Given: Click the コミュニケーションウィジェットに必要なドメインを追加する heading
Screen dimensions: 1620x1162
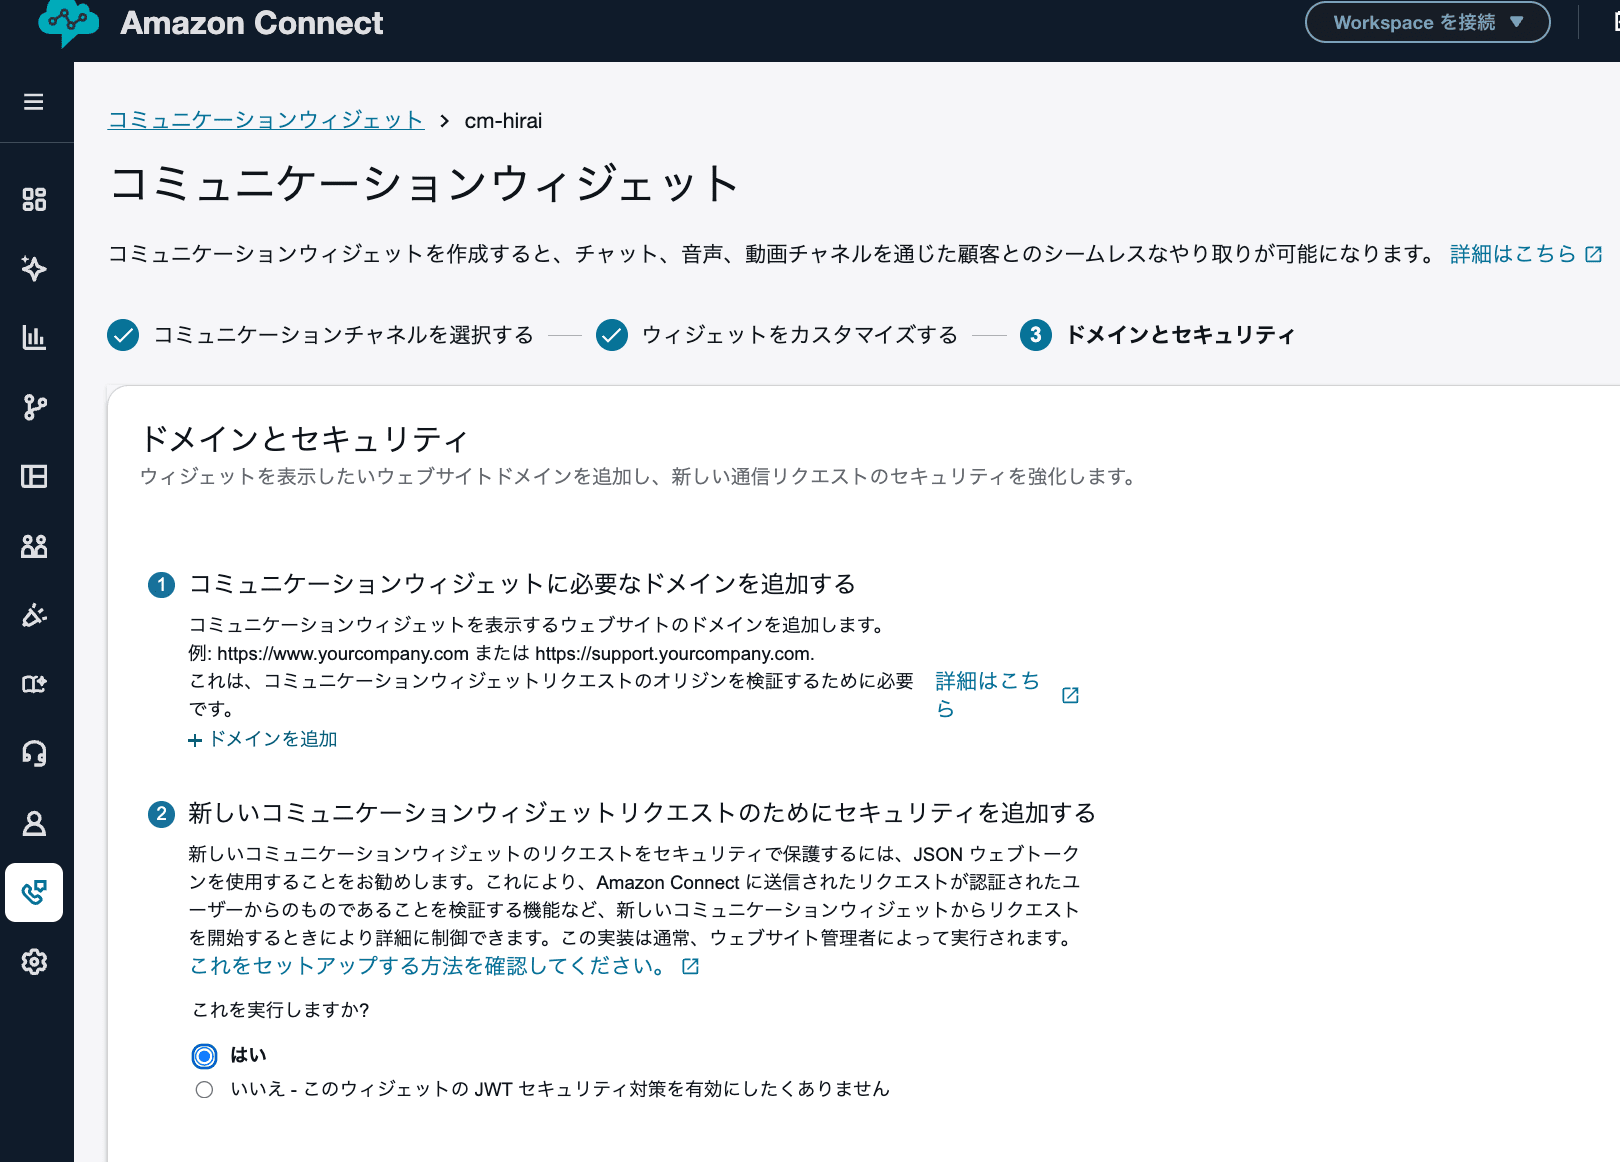Looking at the screenshot, I should click(x=522, y=584).
